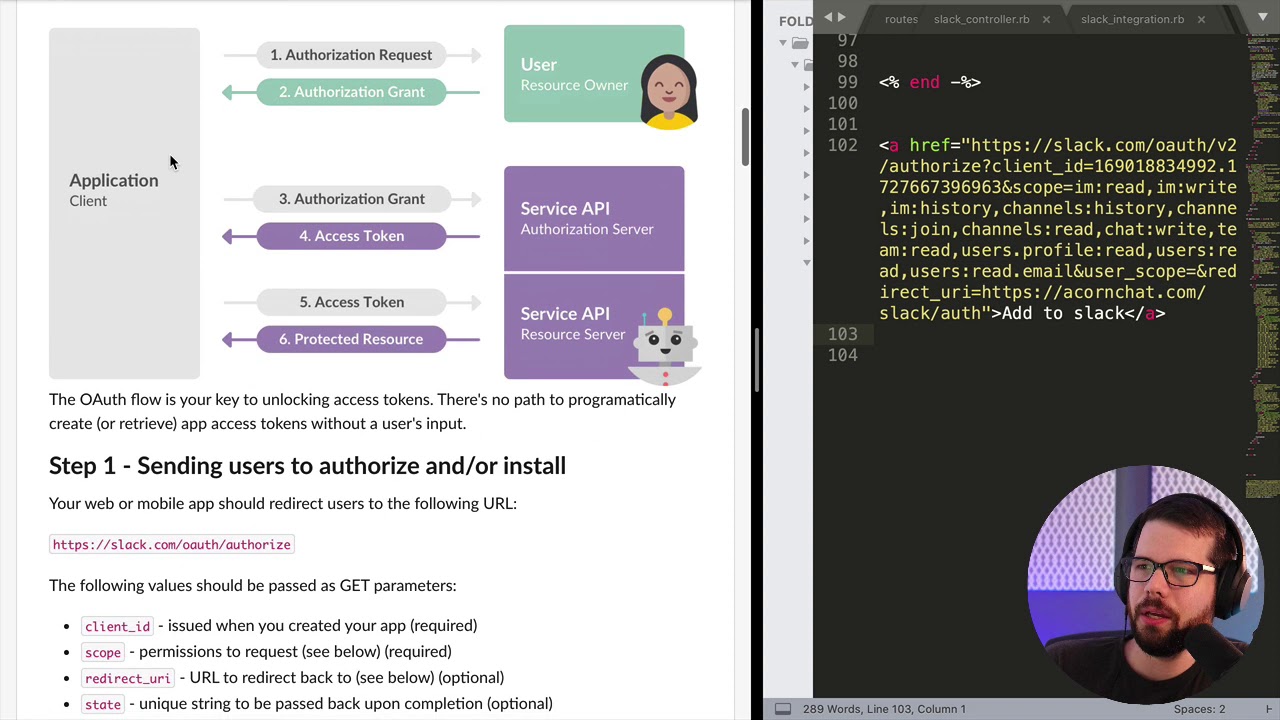The width and height of the screenshot is (1280, 720).
Task: Open the slack.com/oauth/authorize URL link
Action: click(x=171, y=545)
